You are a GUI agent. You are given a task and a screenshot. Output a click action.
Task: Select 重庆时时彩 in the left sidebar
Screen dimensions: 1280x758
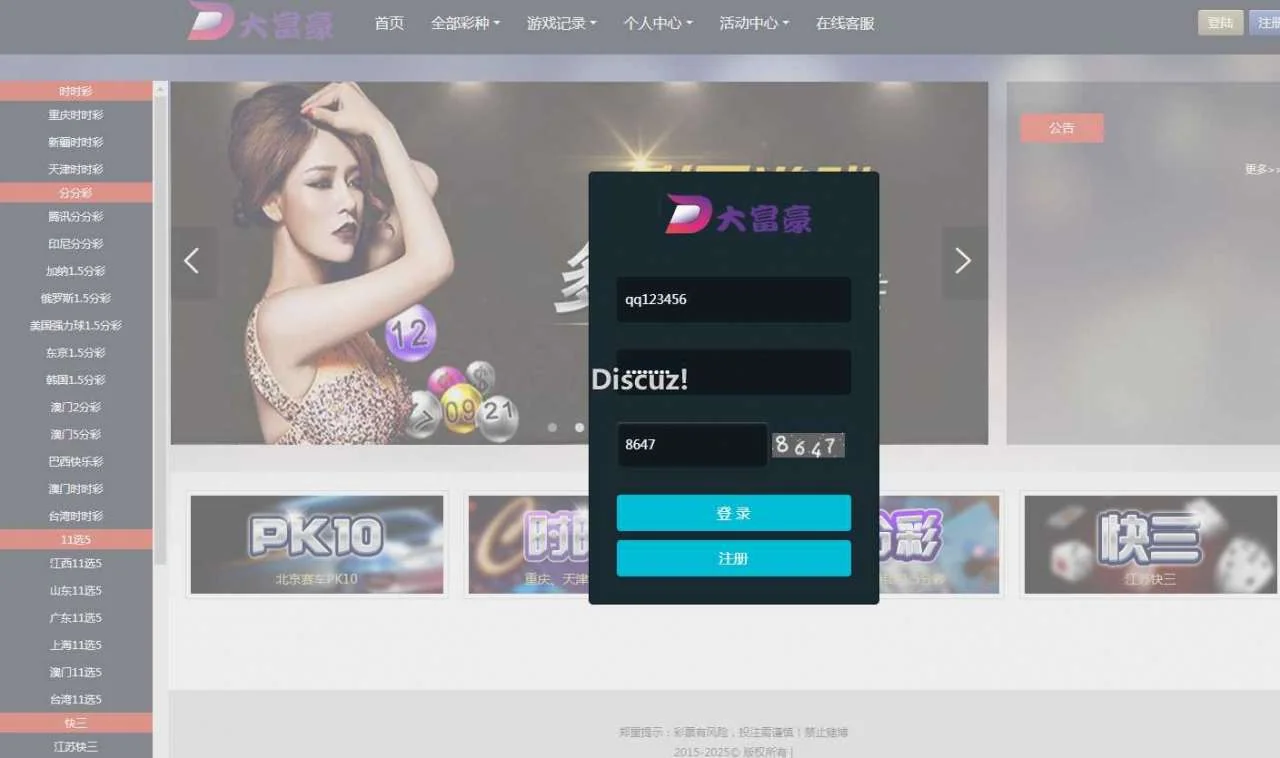point(76,115)
